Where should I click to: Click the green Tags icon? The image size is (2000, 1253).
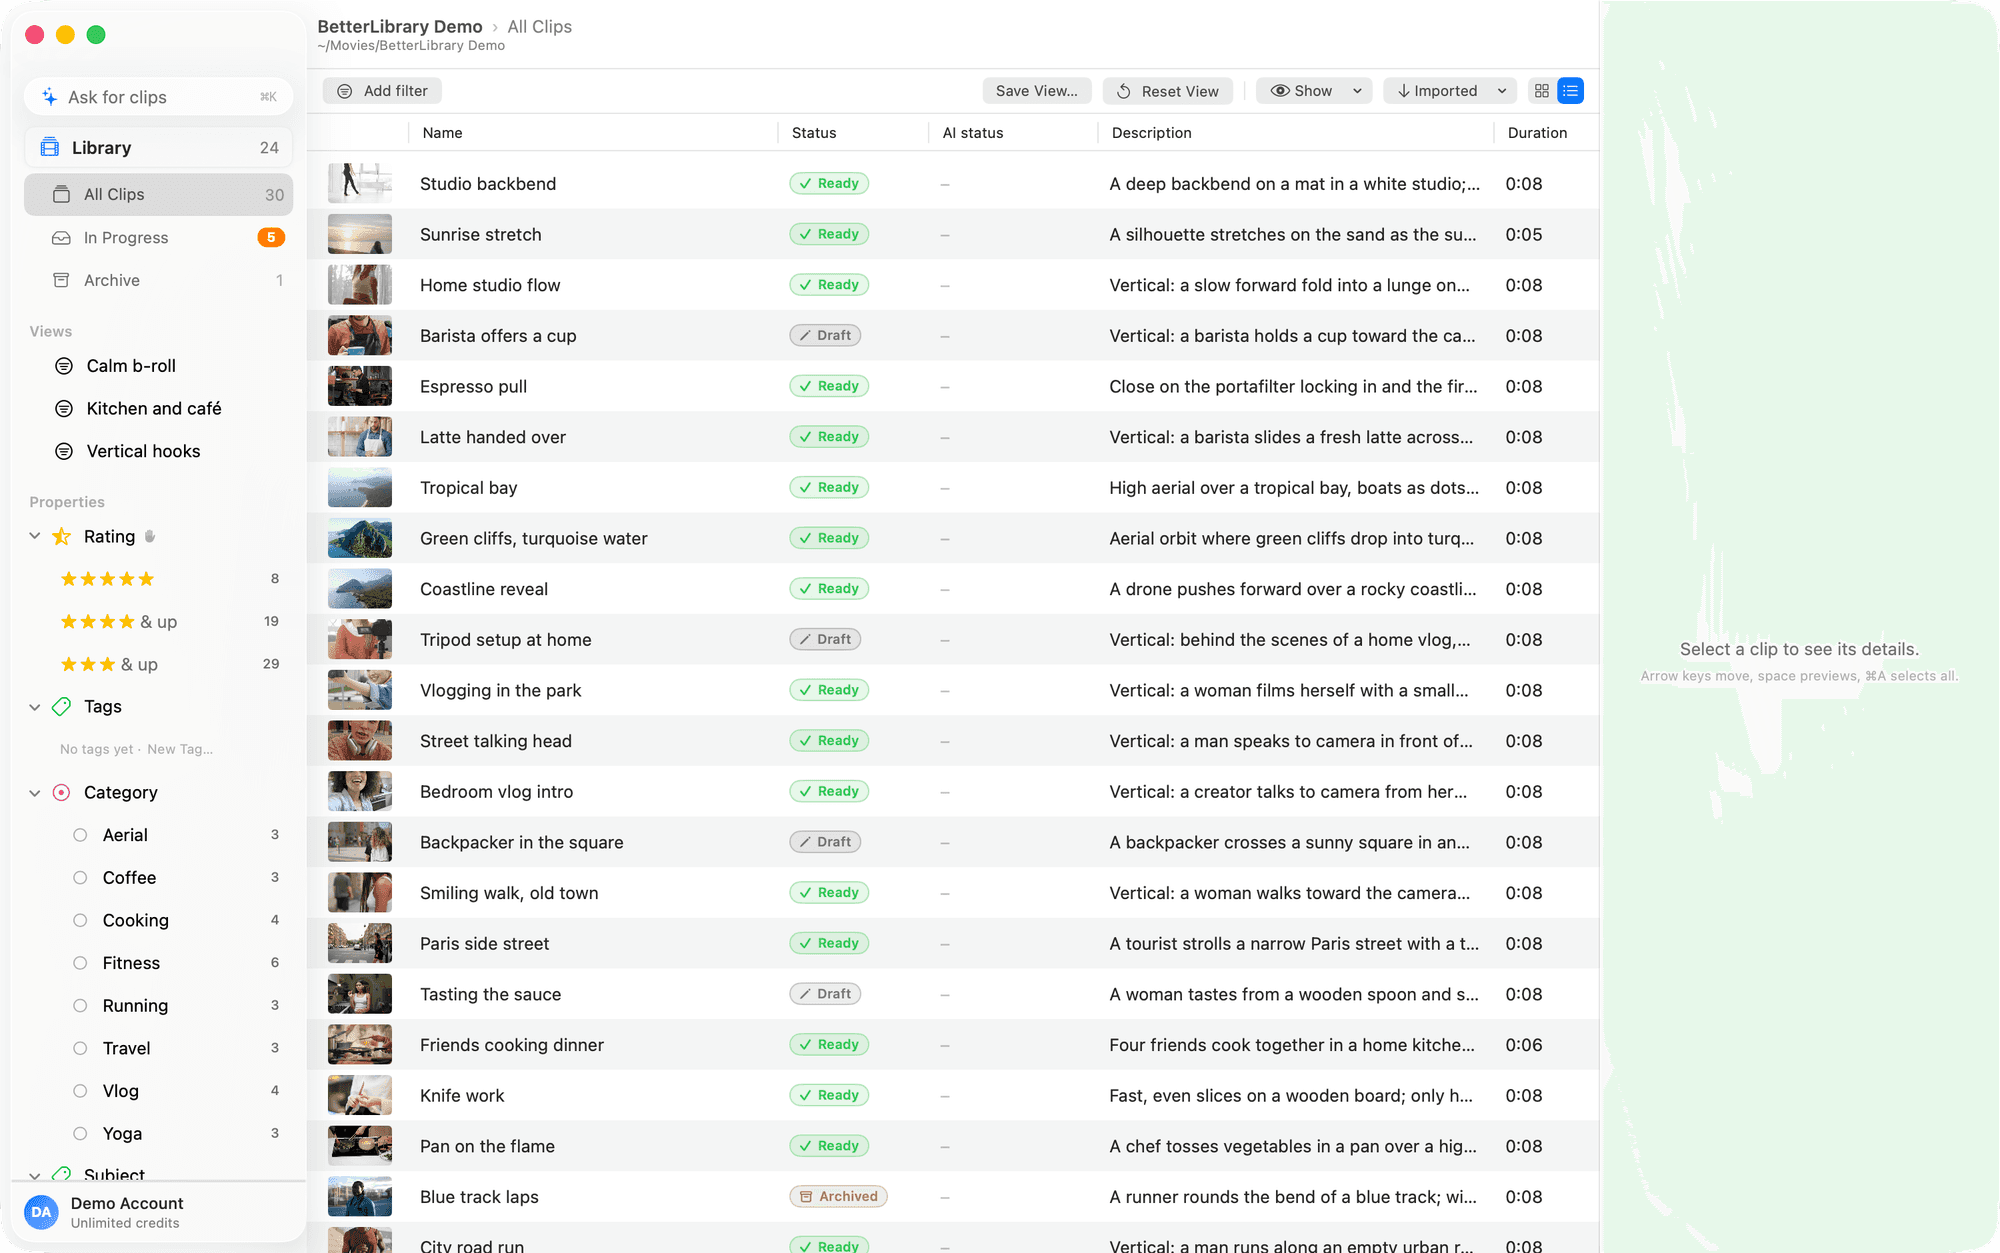coord(62,707)
